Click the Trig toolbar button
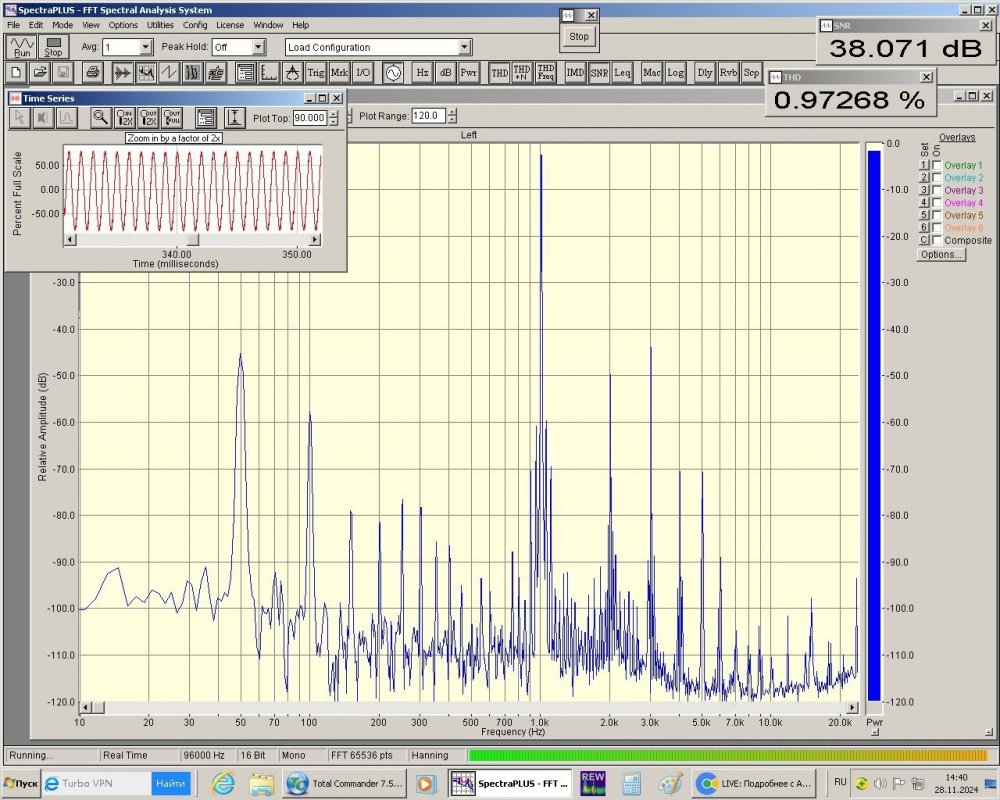The height and width of the screenshot is (800, 1000). tap(315, 72)
